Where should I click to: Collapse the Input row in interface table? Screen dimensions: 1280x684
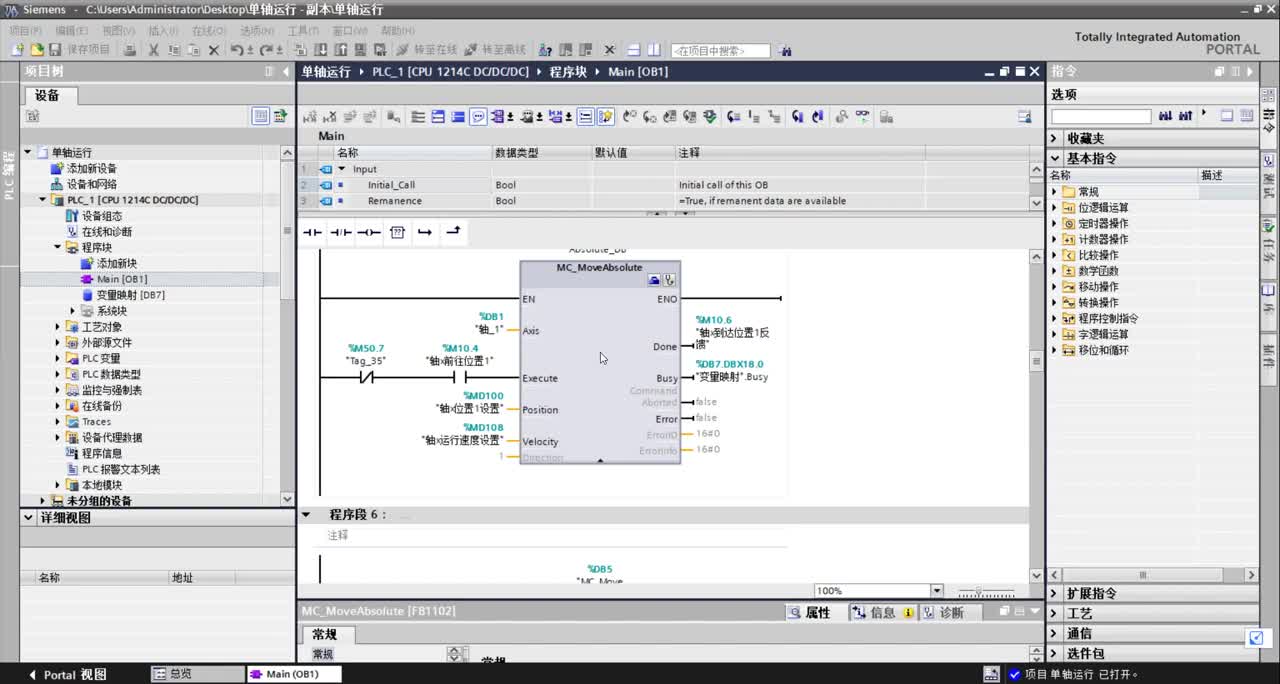click(341, 169)
